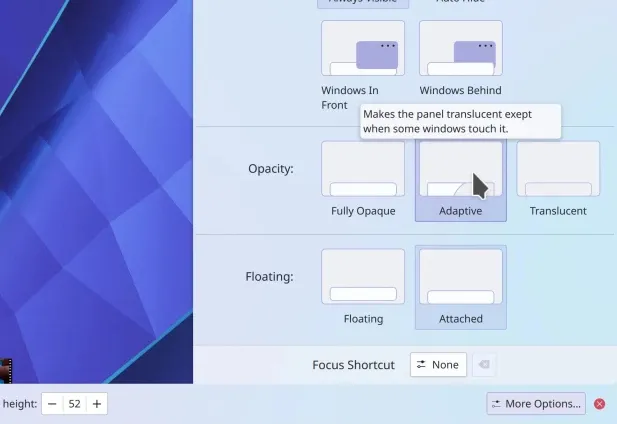
Task: Click the film strip icon at bottom left
Action: click(x=5, y=371)
